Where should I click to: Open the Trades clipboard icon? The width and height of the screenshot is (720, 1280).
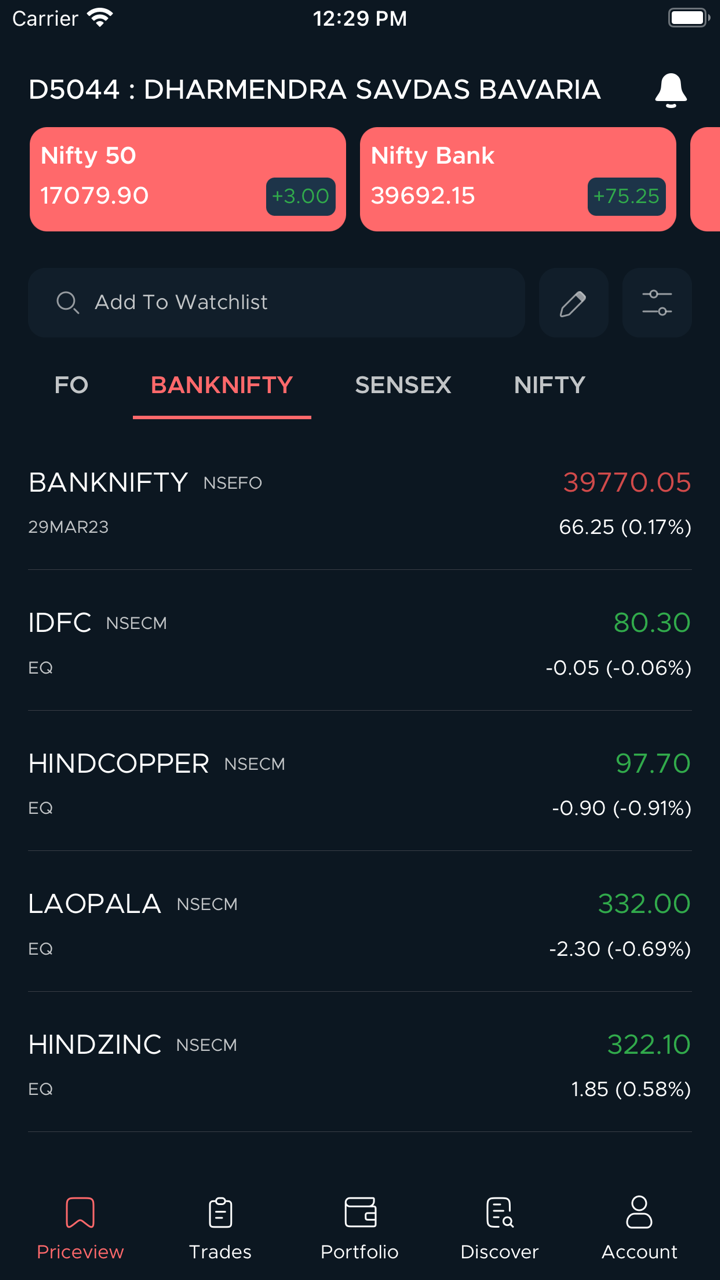(x=220, y=1213)
